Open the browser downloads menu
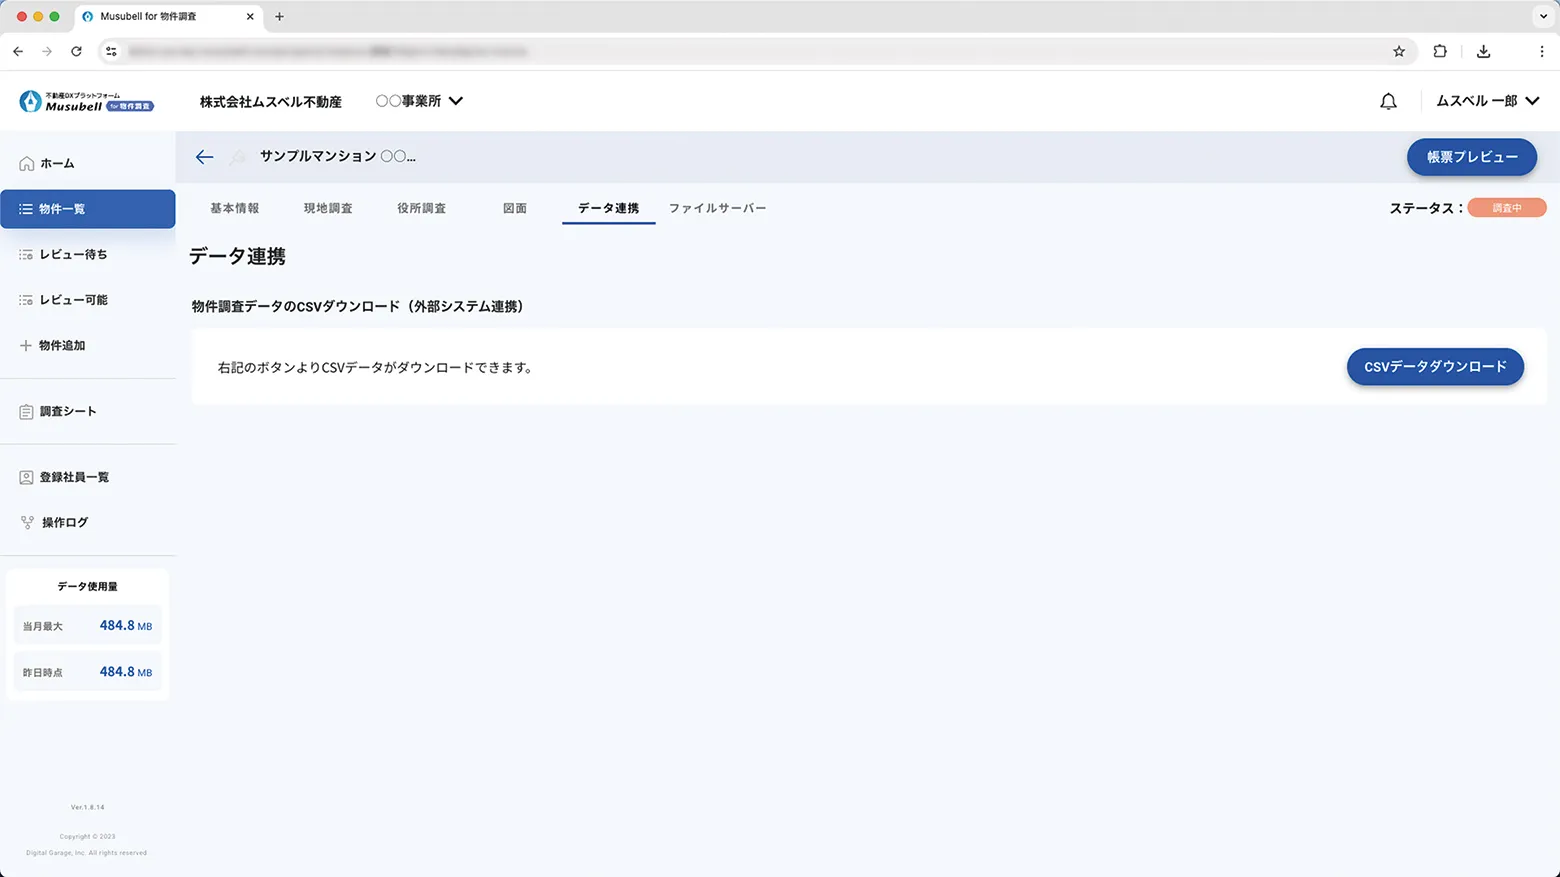This screenshot has width=1560, height=877. coord(1484,51)
